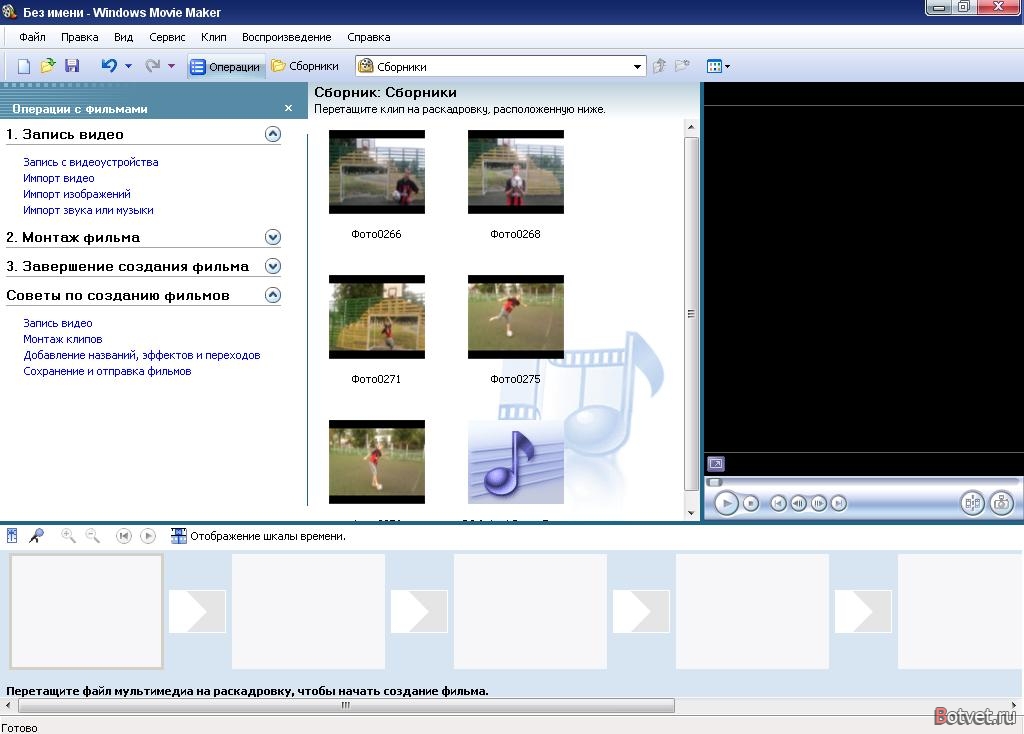Click the Импорт изображений link

[x=77, y=194]
